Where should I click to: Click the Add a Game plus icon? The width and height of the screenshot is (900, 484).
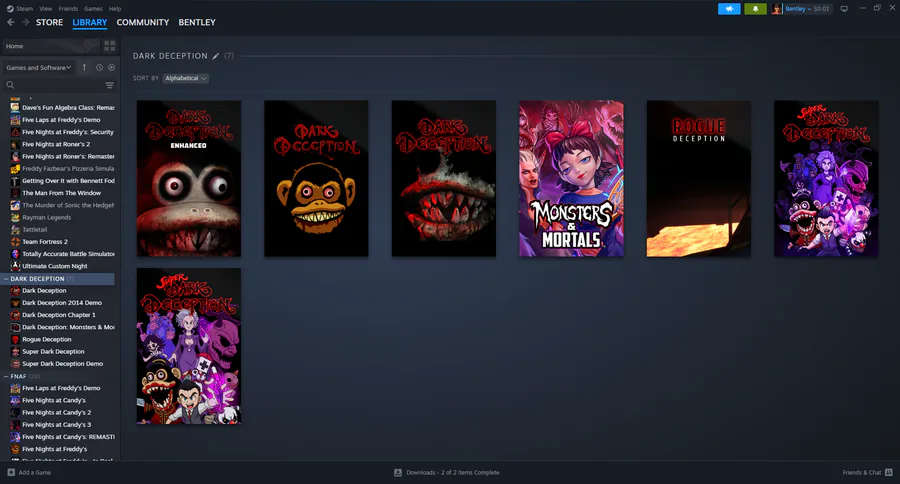click(x=11, y=473)
